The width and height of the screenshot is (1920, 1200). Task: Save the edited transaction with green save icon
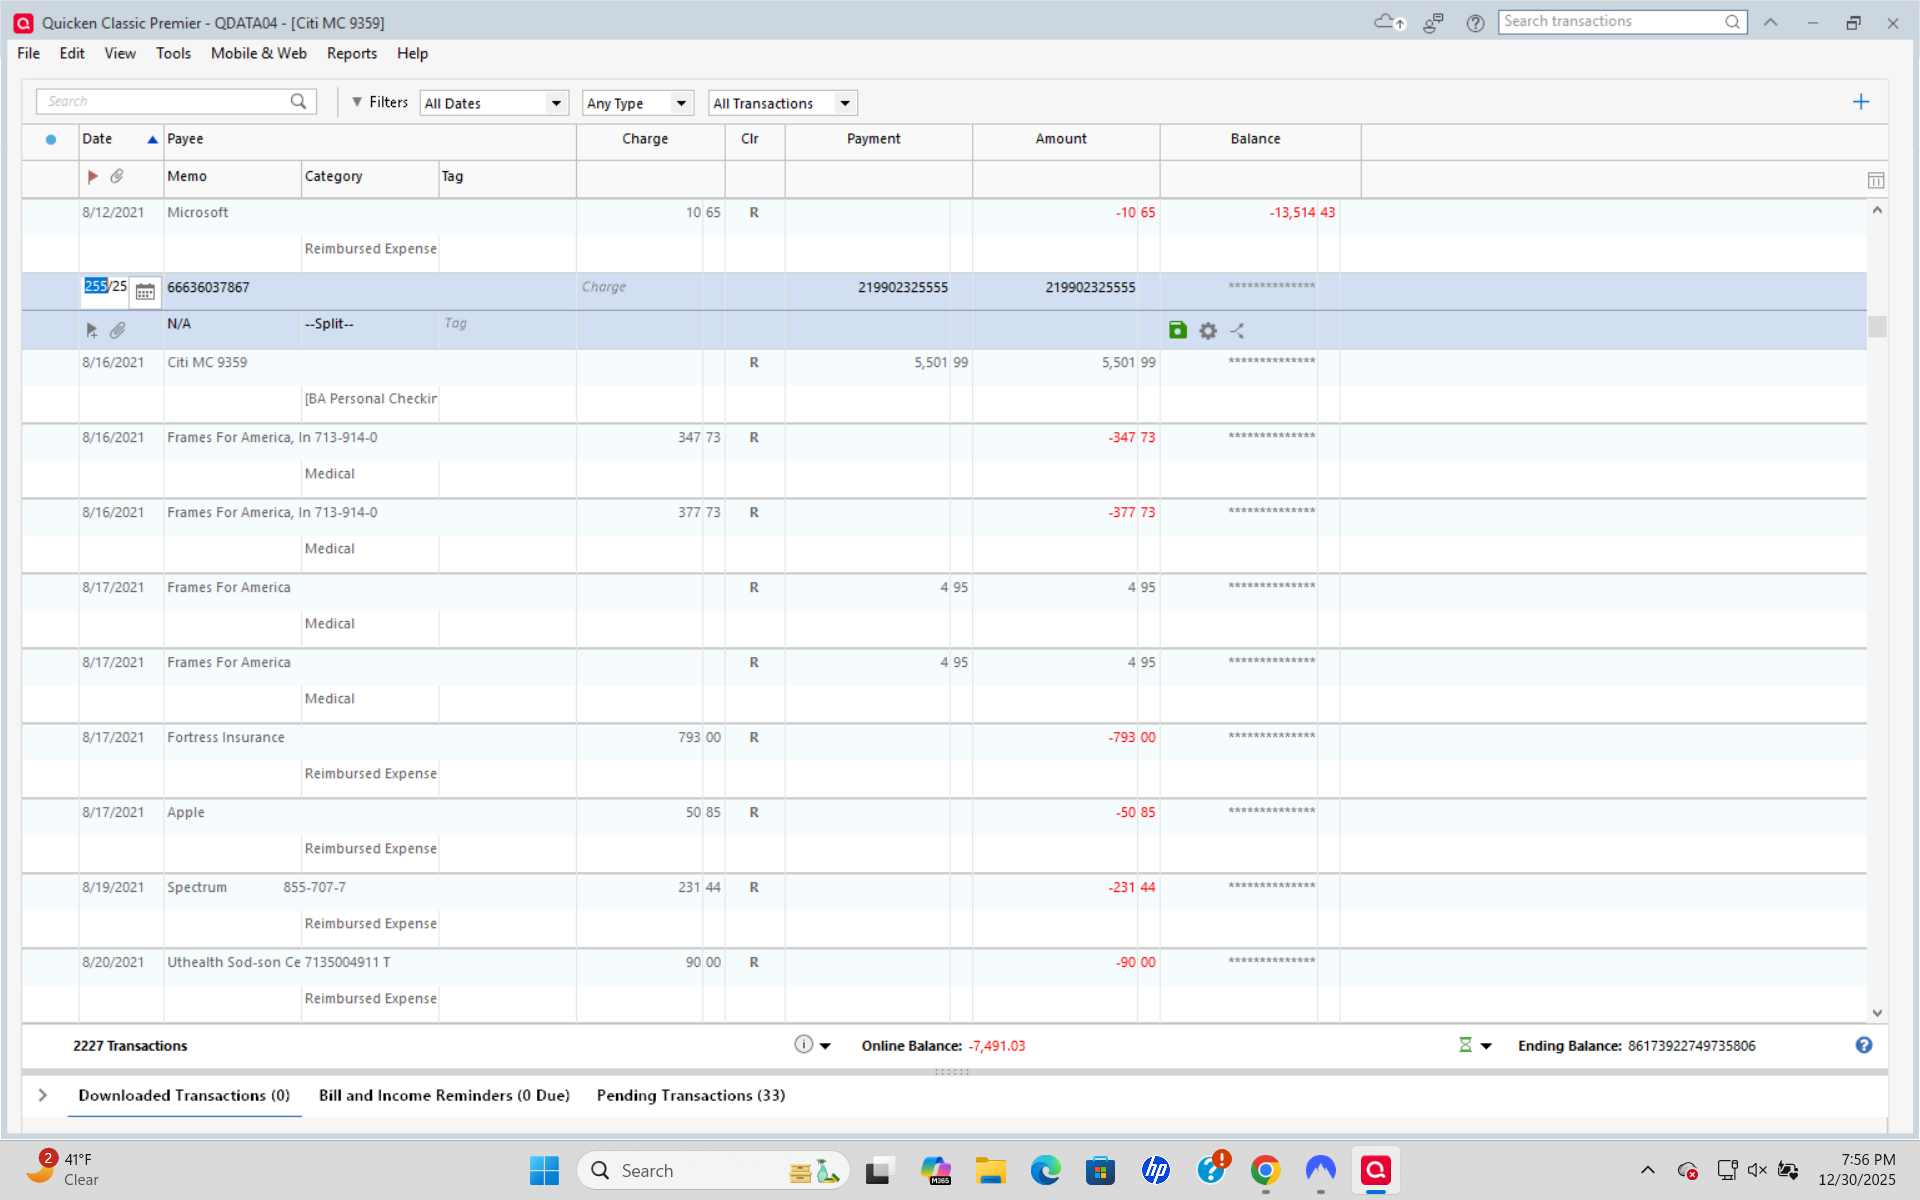[x=1177, y=330]
